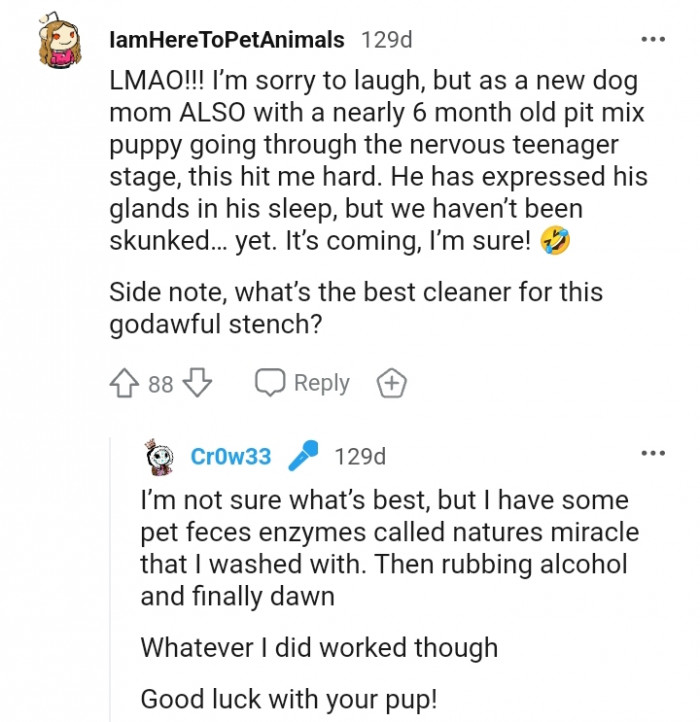The width and height of the screenshot is (700, 722).
Task: Click the 88 vote count
Action: [161, 384]
